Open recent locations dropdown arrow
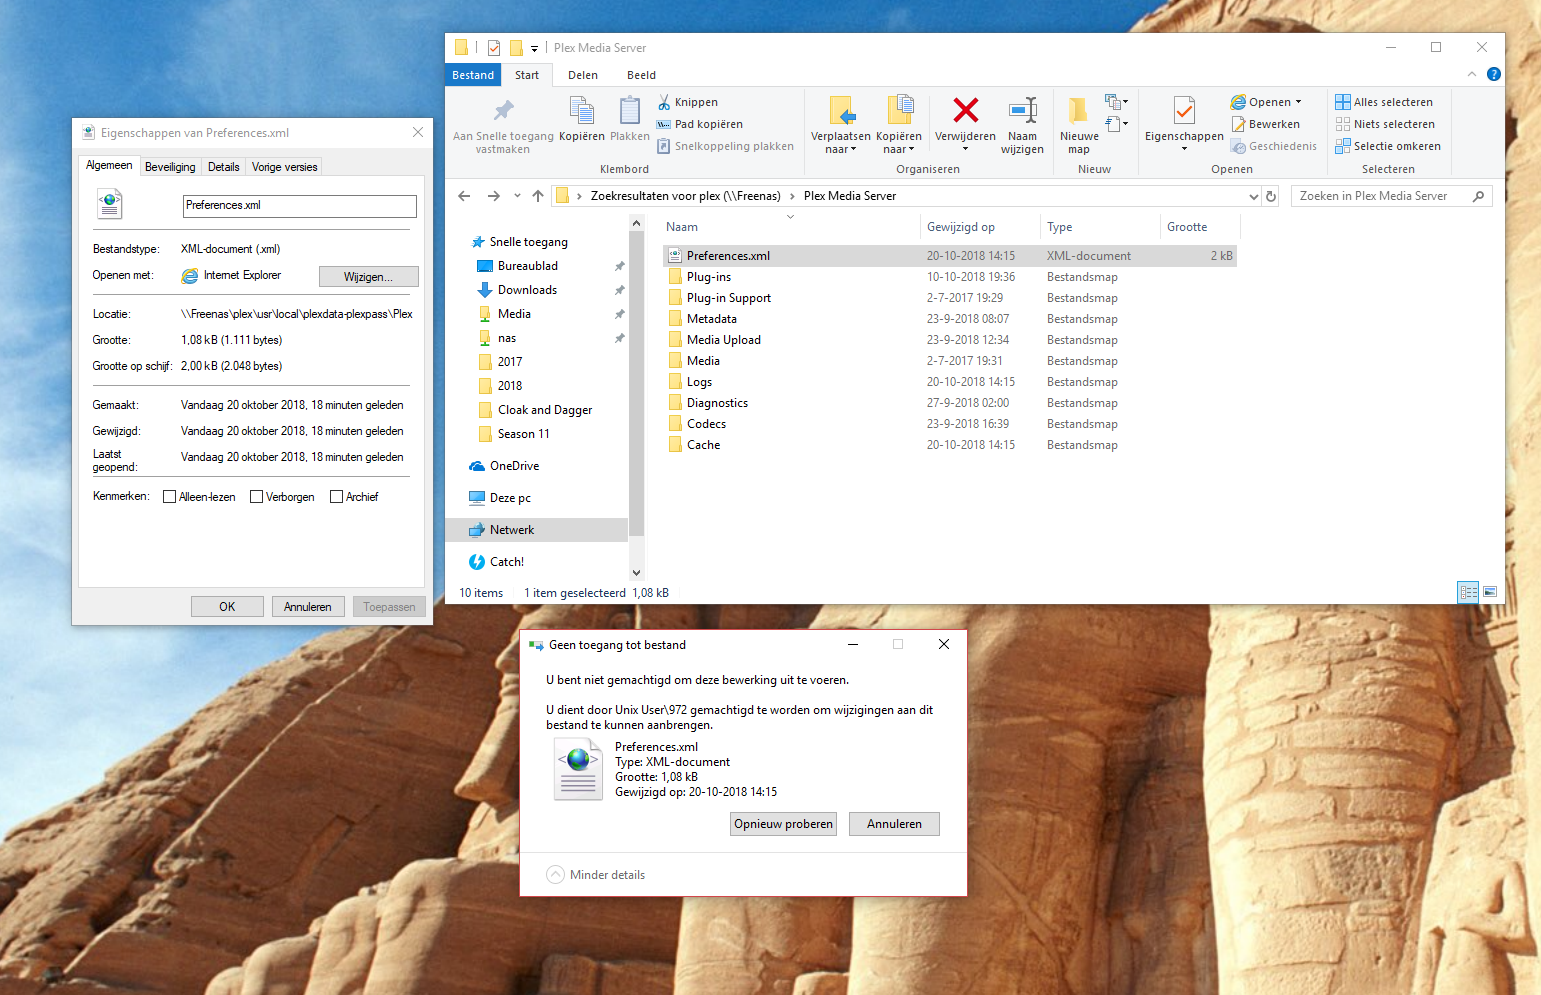1541x995 pixels. [517, 196]
